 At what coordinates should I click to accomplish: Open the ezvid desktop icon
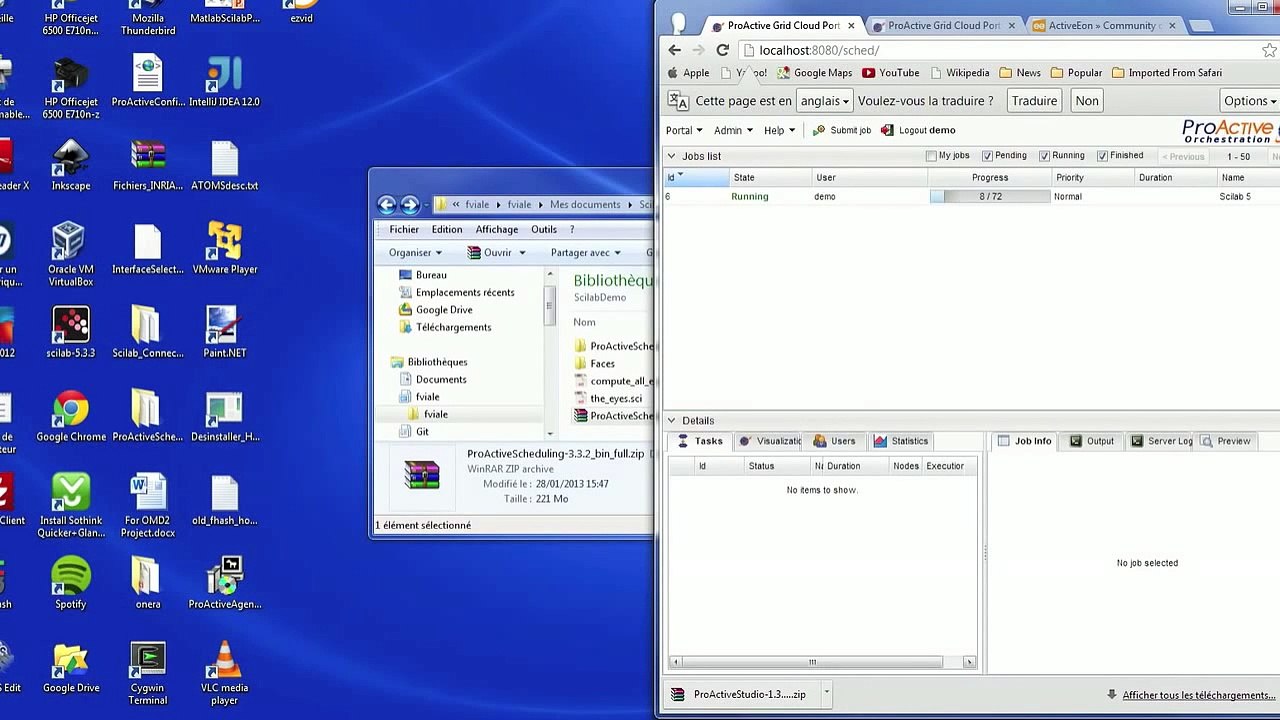pos(301,12)
